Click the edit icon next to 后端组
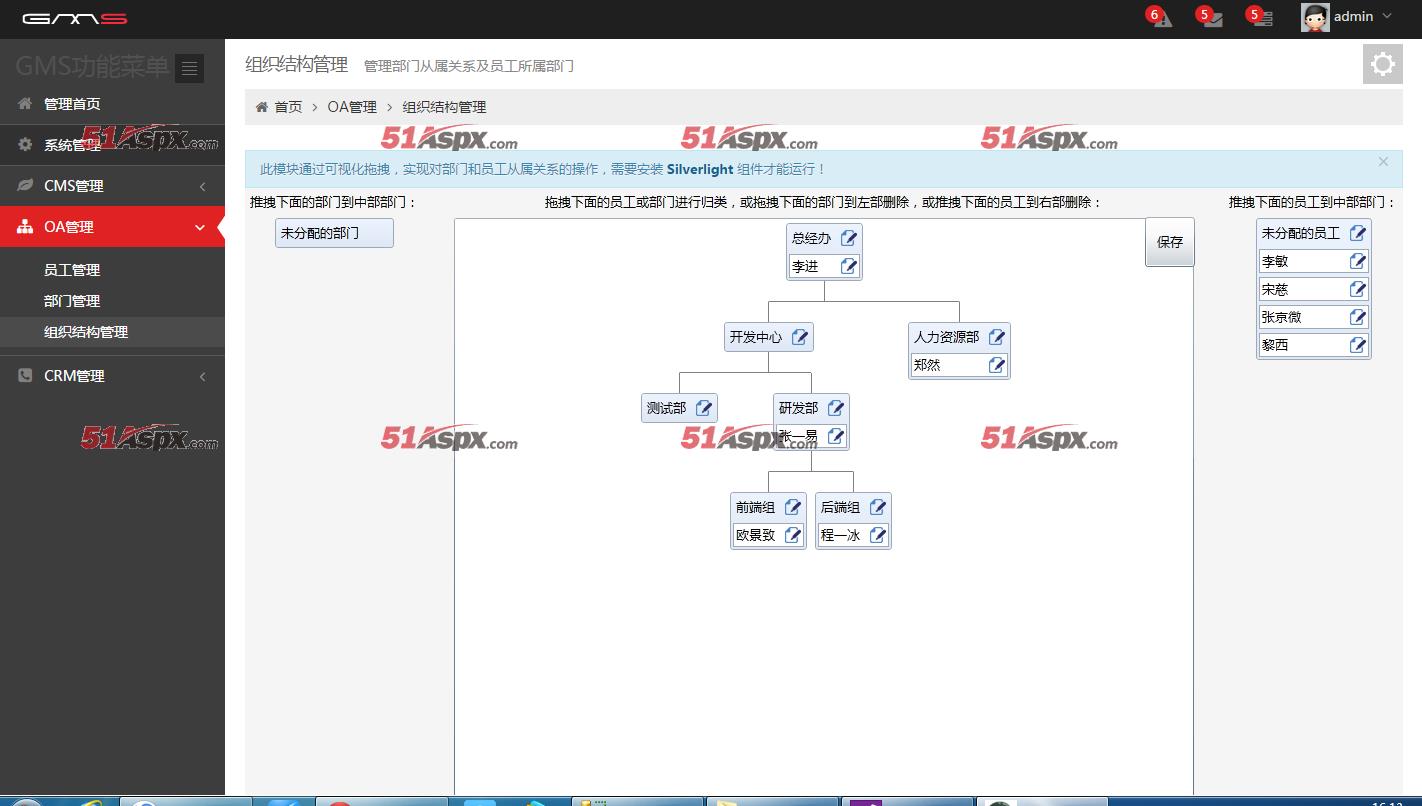The image size is (1422, 806). pos(878,507)
